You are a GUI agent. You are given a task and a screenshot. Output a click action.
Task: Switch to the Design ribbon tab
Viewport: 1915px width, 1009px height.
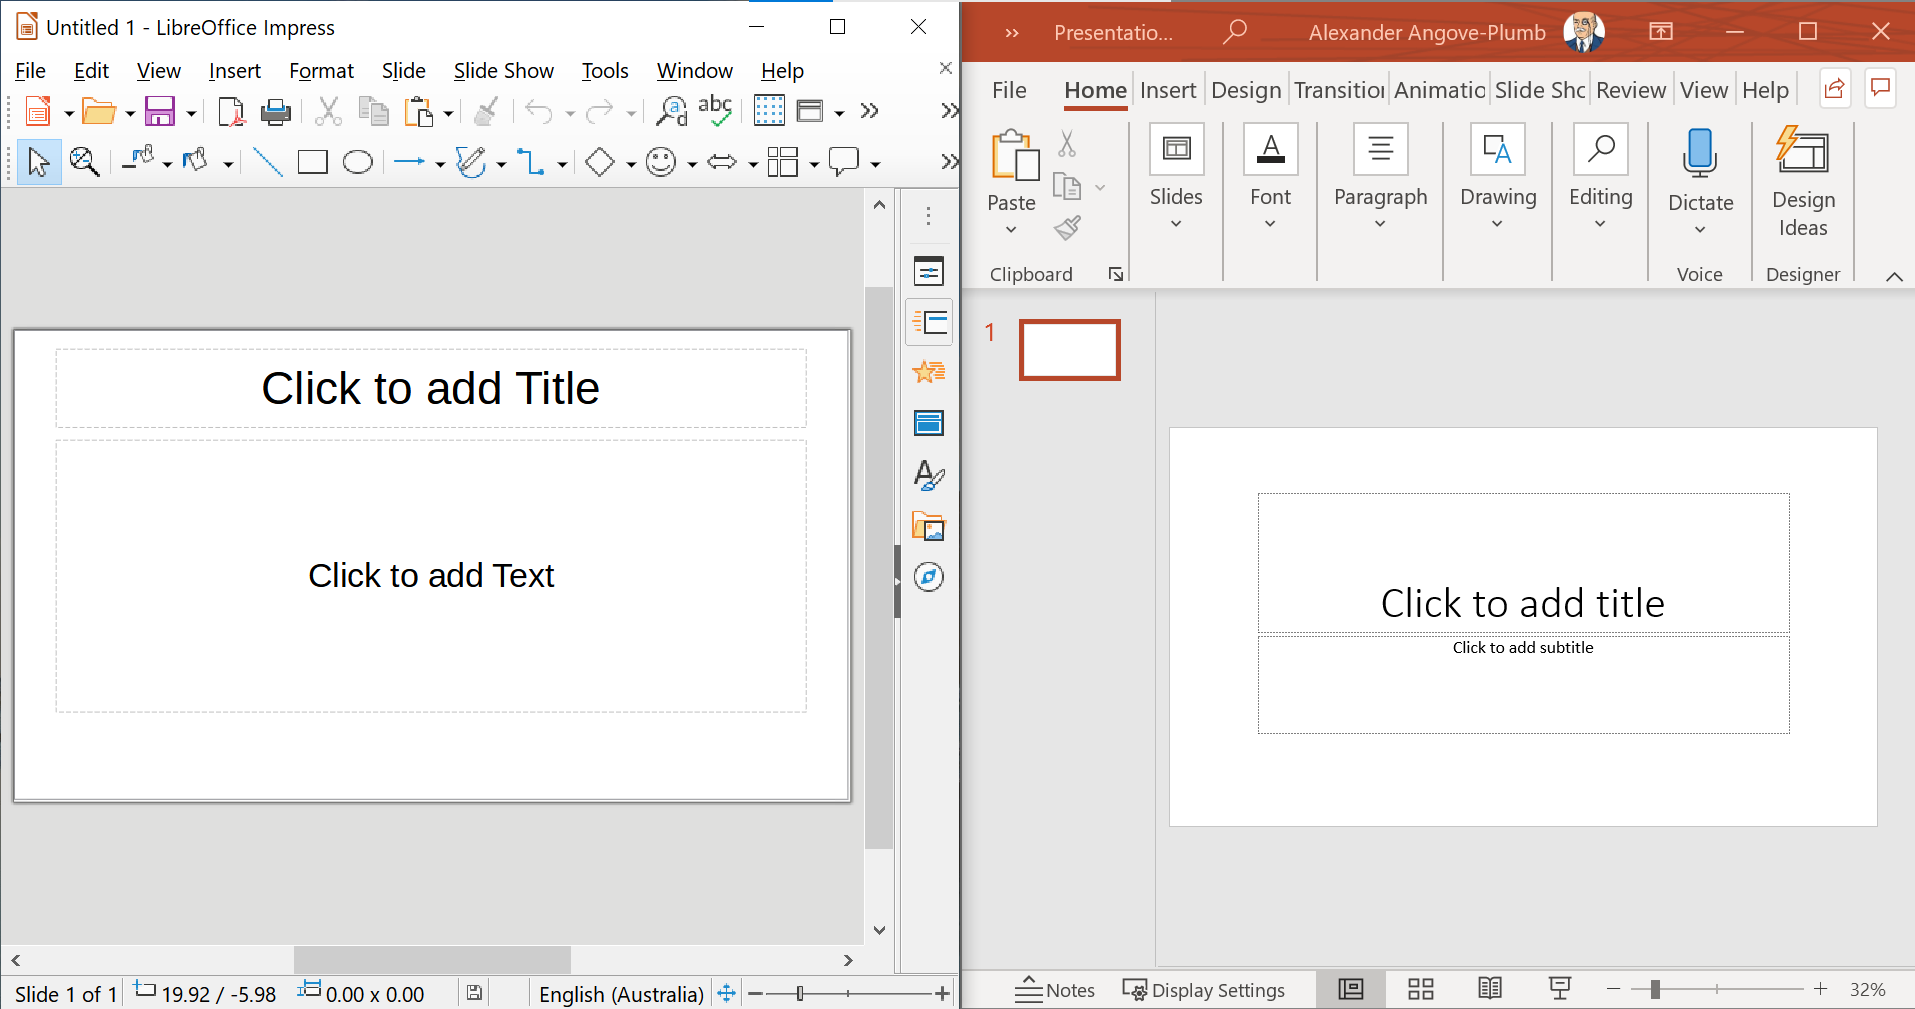(1245, 90)
